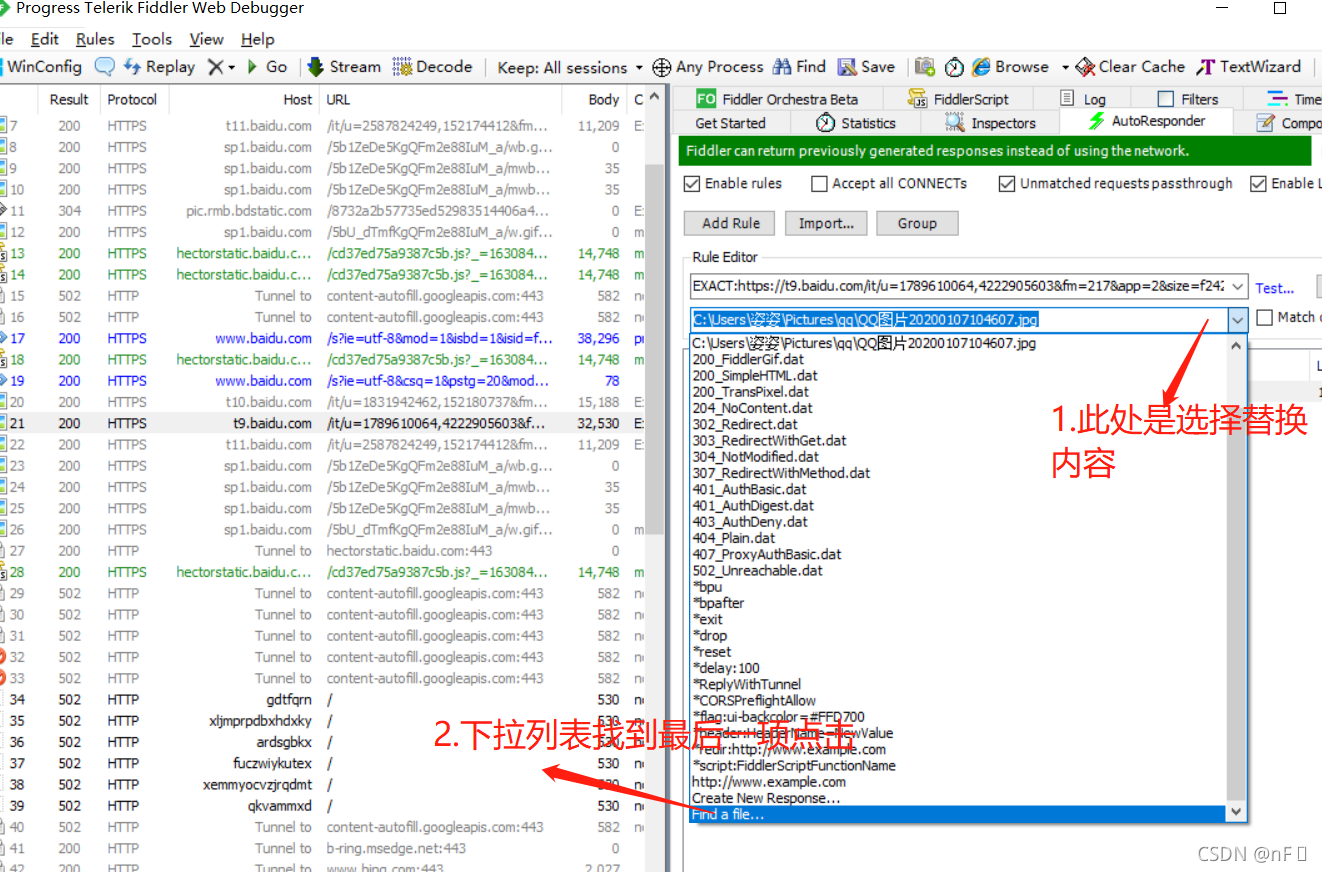
Task: Toggle the Accept all CONNECTs checkbox
Action: point(820,184)
